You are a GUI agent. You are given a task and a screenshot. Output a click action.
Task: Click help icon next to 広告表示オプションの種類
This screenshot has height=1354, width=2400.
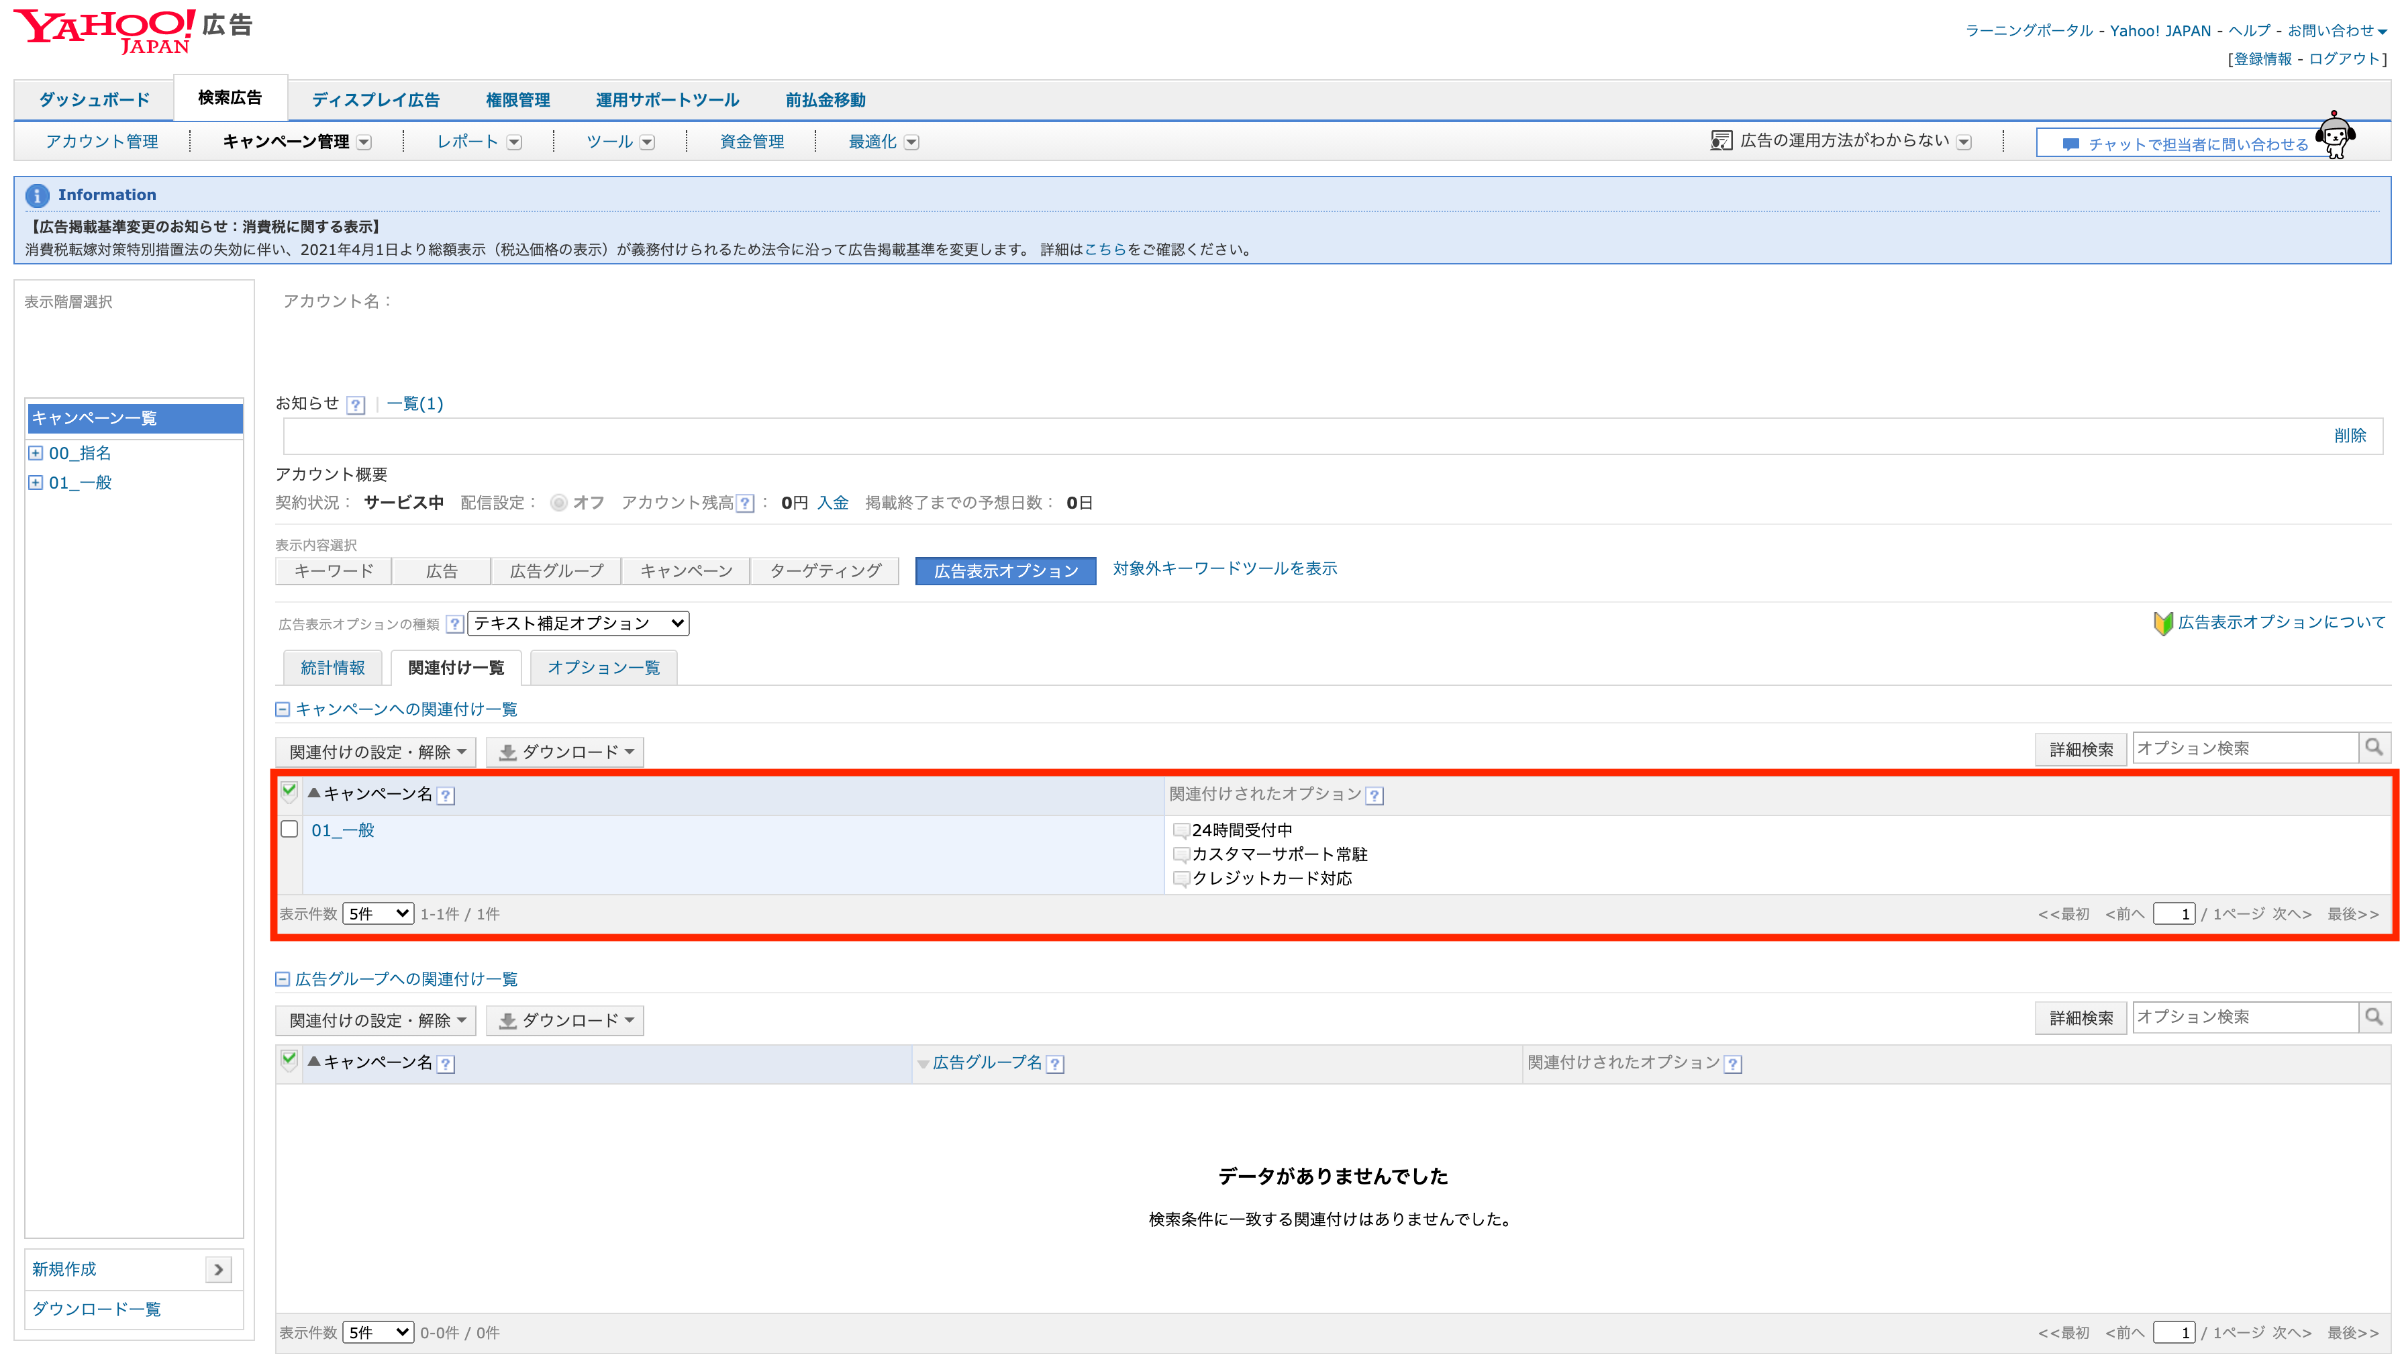point(454,624)
